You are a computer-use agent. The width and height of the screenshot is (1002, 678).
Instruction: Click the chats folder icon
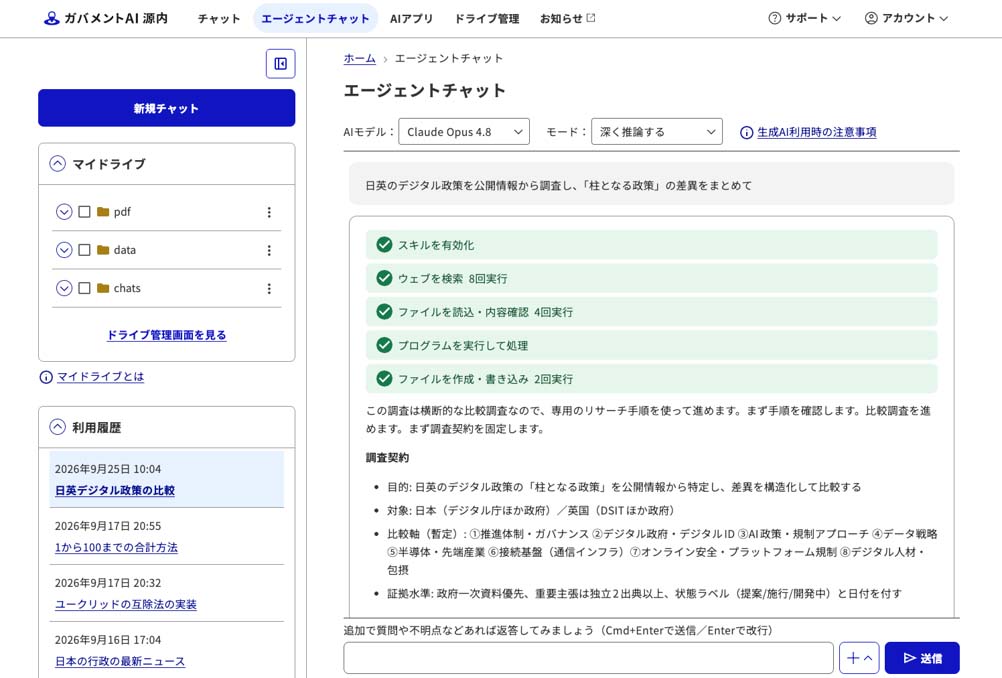click(103, 288)
